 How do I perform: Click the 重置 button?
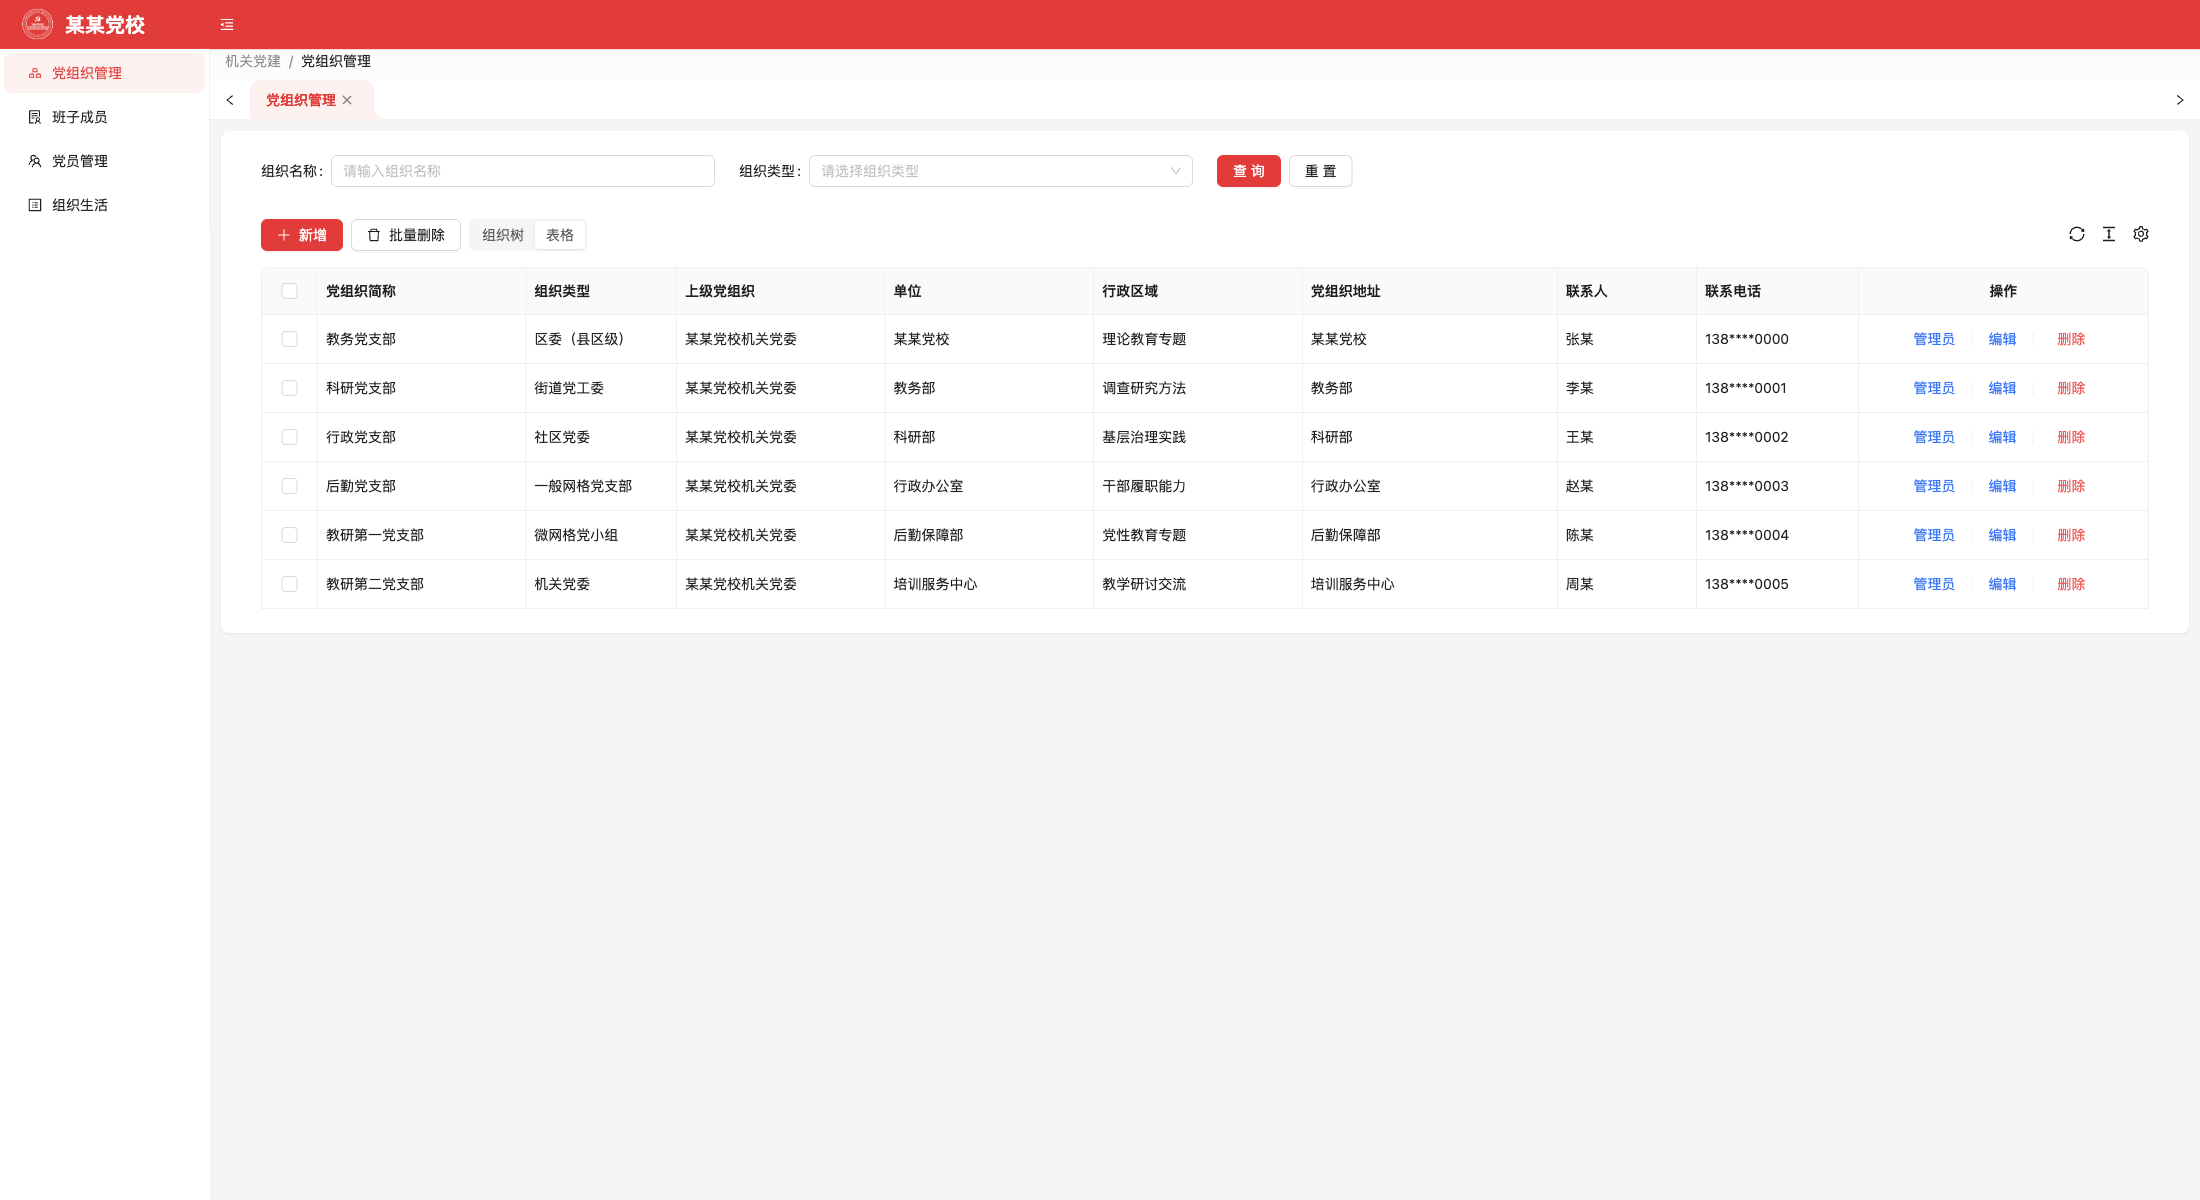[1321, 171]
